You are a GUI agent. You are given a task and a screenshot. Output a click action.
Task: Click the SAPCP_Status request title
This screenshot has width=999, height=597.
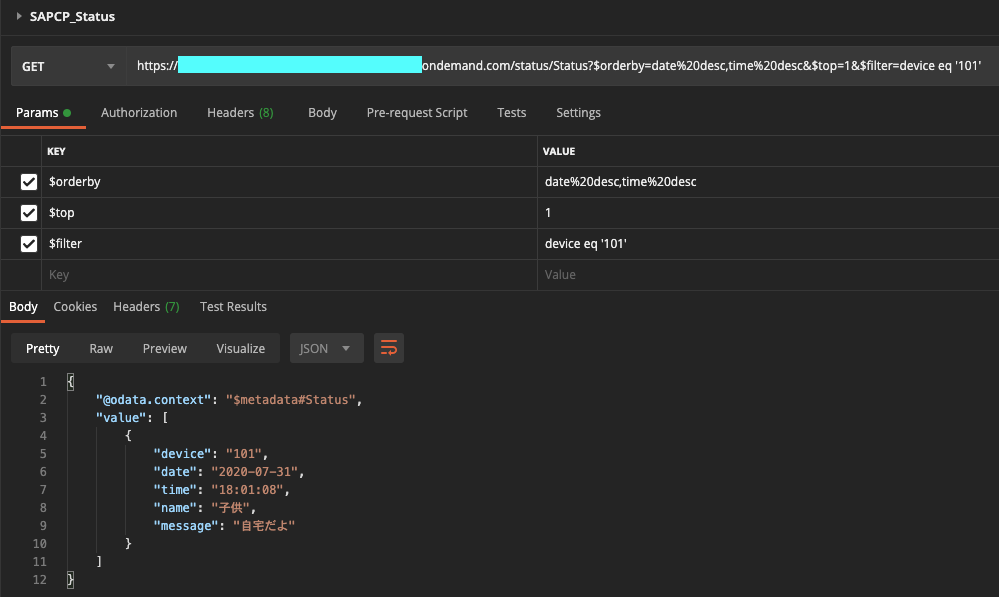click(72, 17)
